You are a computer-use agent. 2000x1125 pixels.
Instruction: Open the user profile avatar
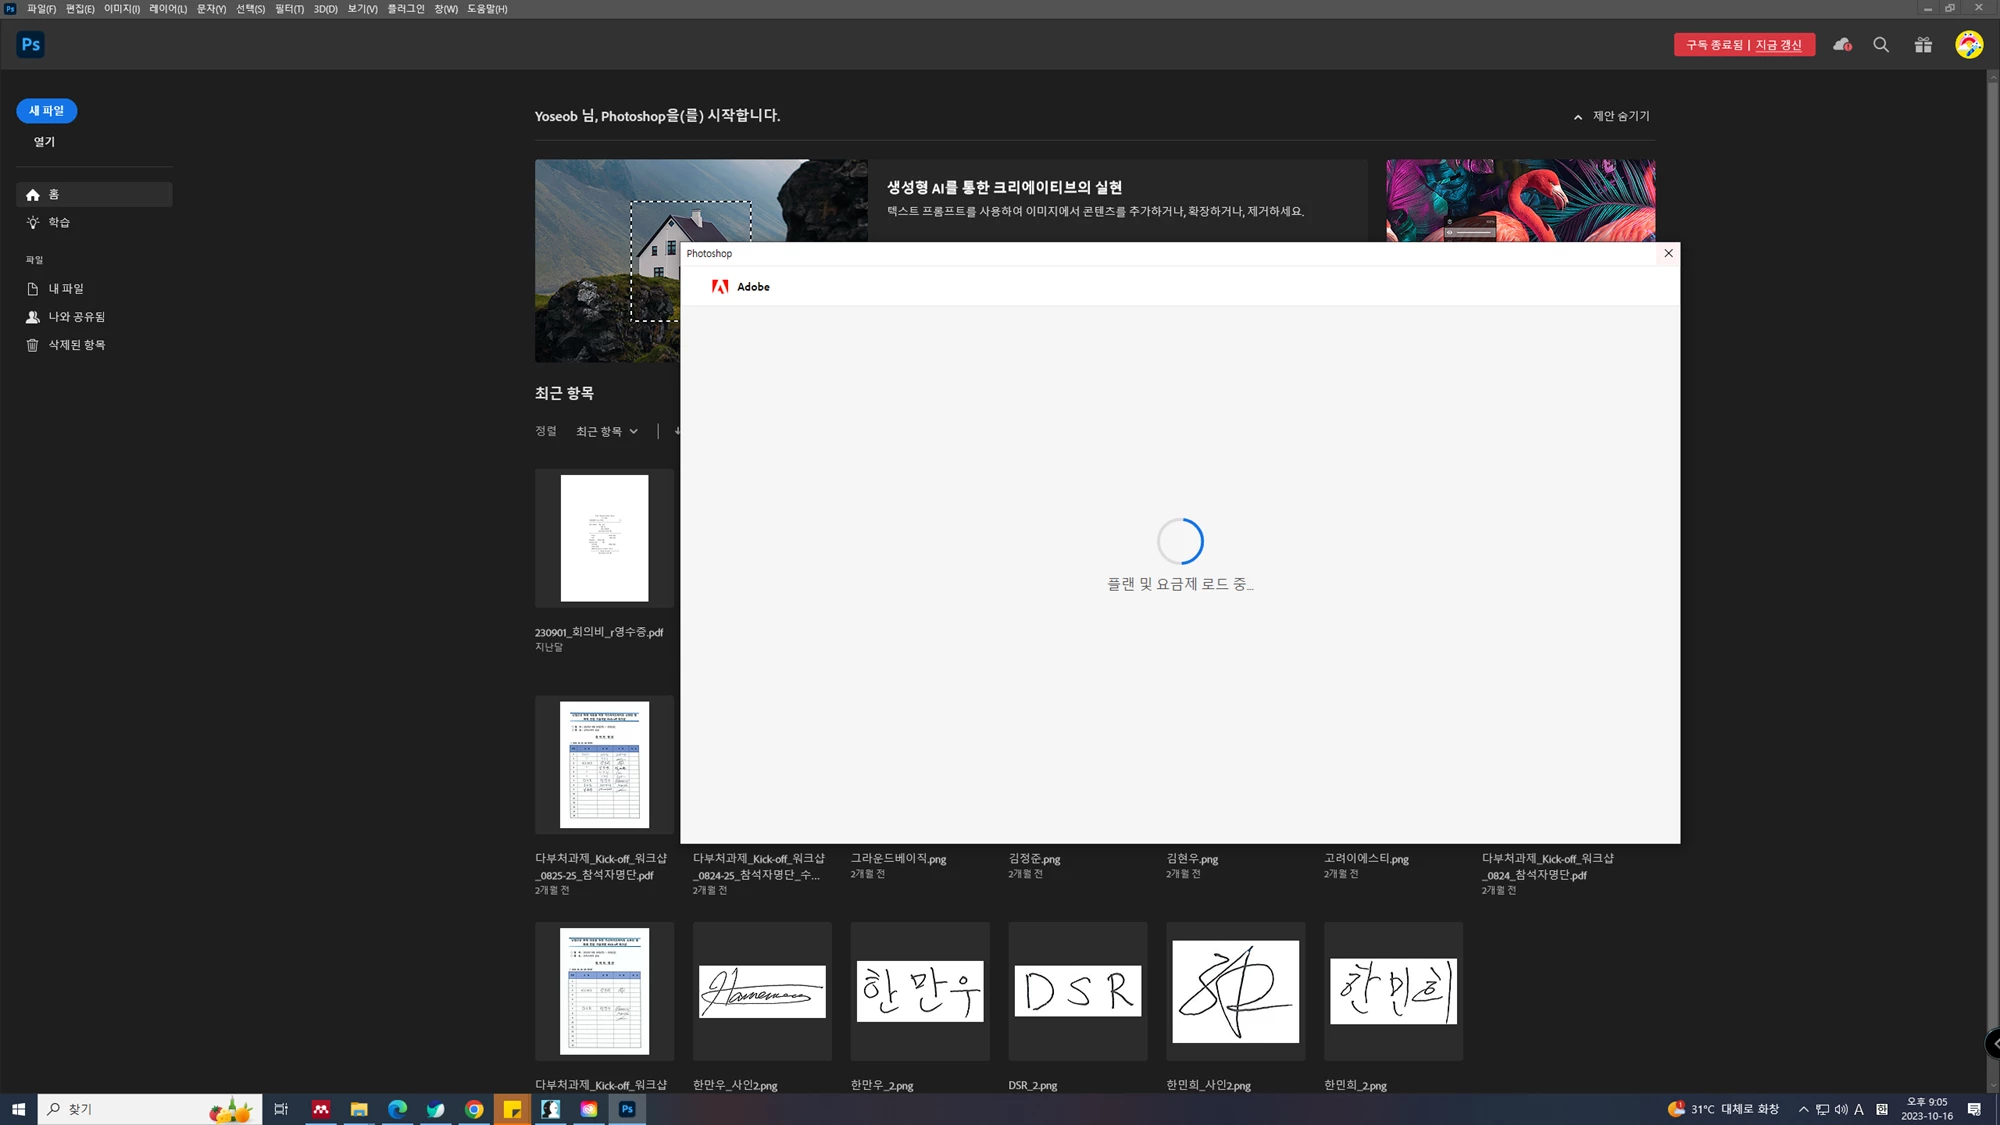coord(1968,45)
